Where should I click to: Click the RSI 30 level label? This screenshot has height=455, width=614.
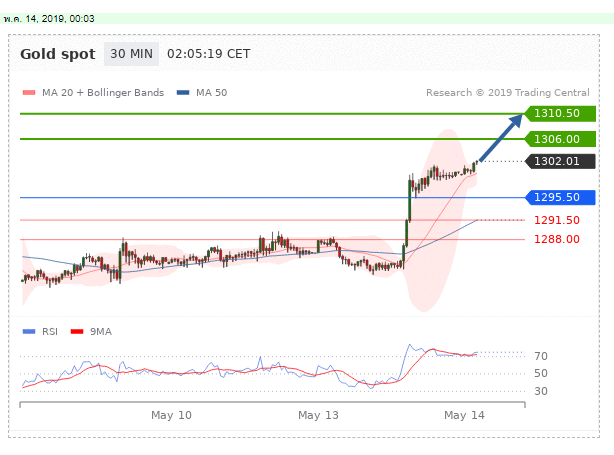point(541,391)
